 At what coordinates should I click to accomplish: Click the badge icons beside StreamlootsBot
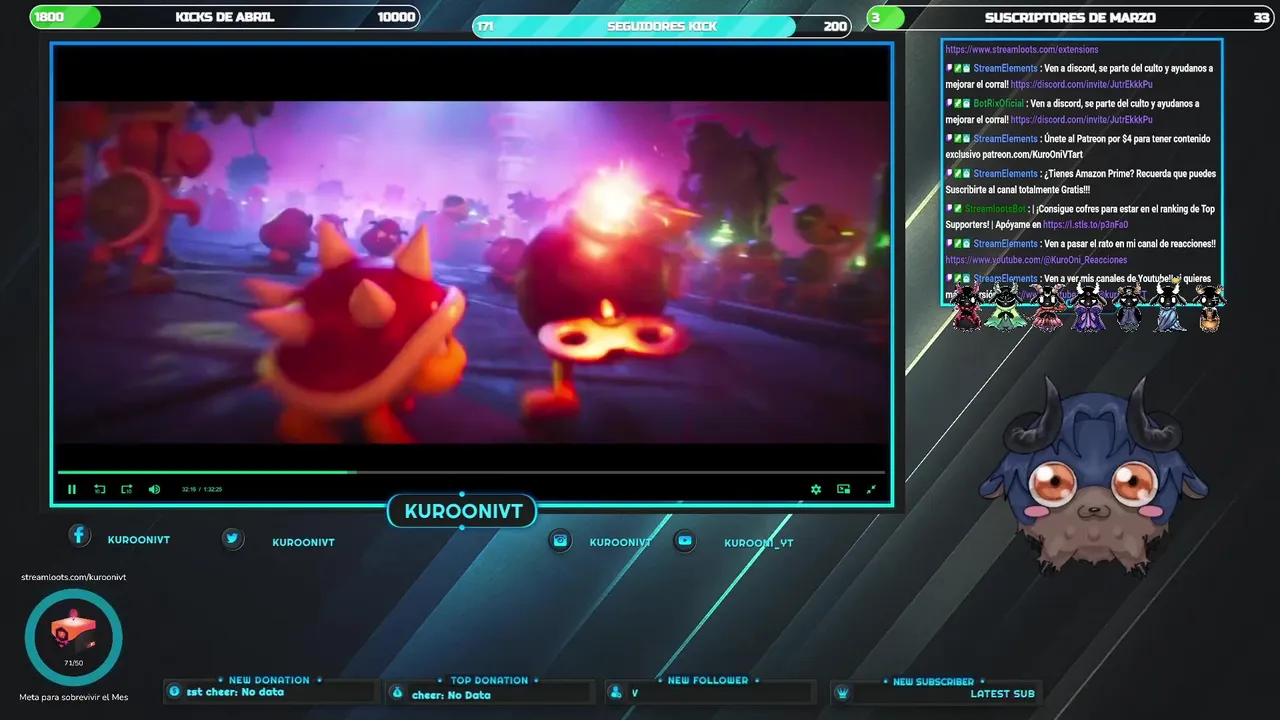click(953, 209)
